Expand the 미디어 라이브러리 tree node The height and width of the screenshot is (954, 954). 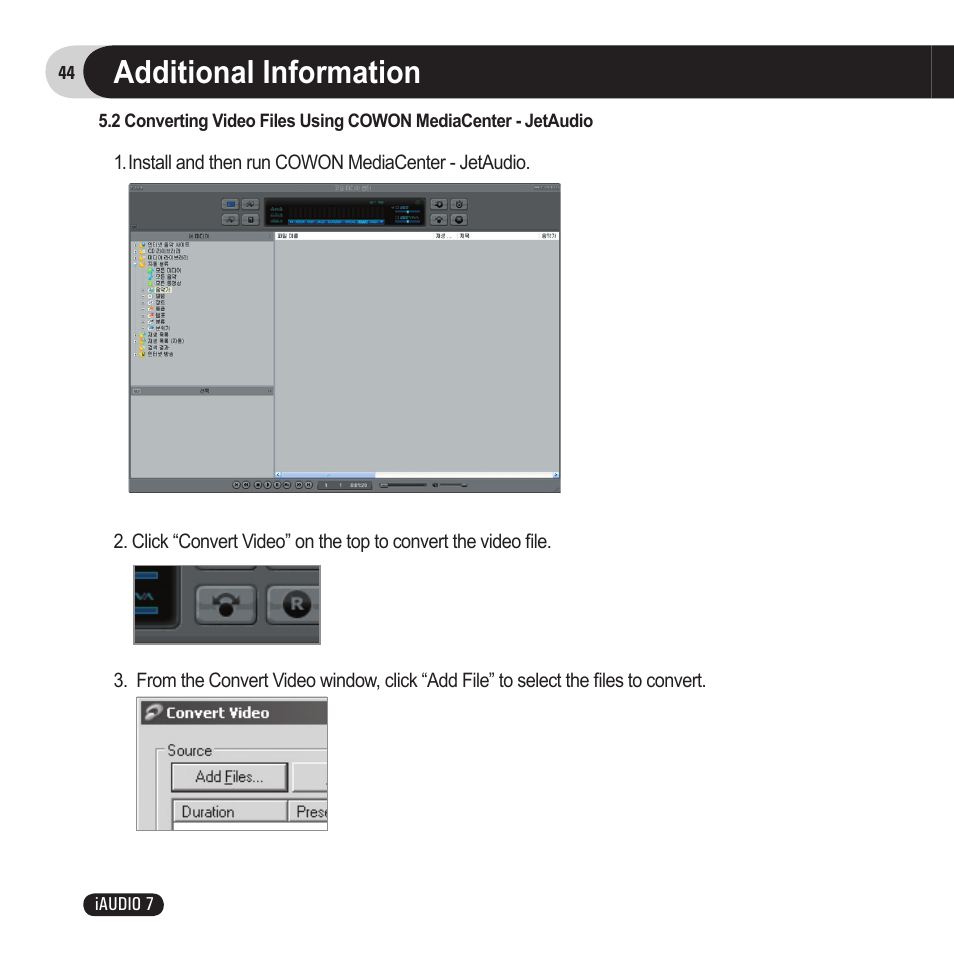(x=135, y=258)
